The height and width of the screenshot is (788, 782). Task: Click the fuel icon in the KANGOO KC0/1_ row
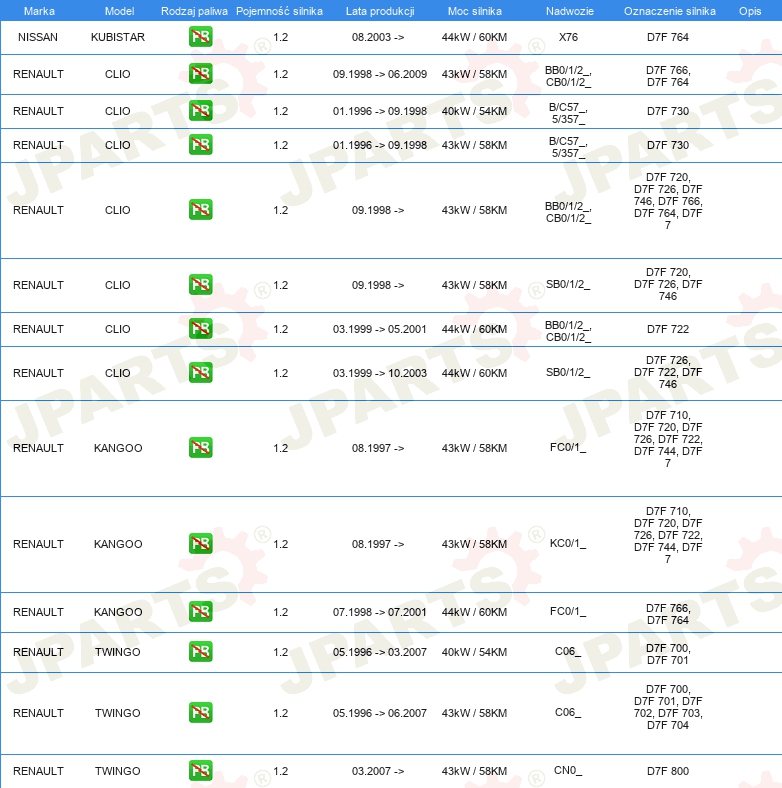tap(201, 544)
